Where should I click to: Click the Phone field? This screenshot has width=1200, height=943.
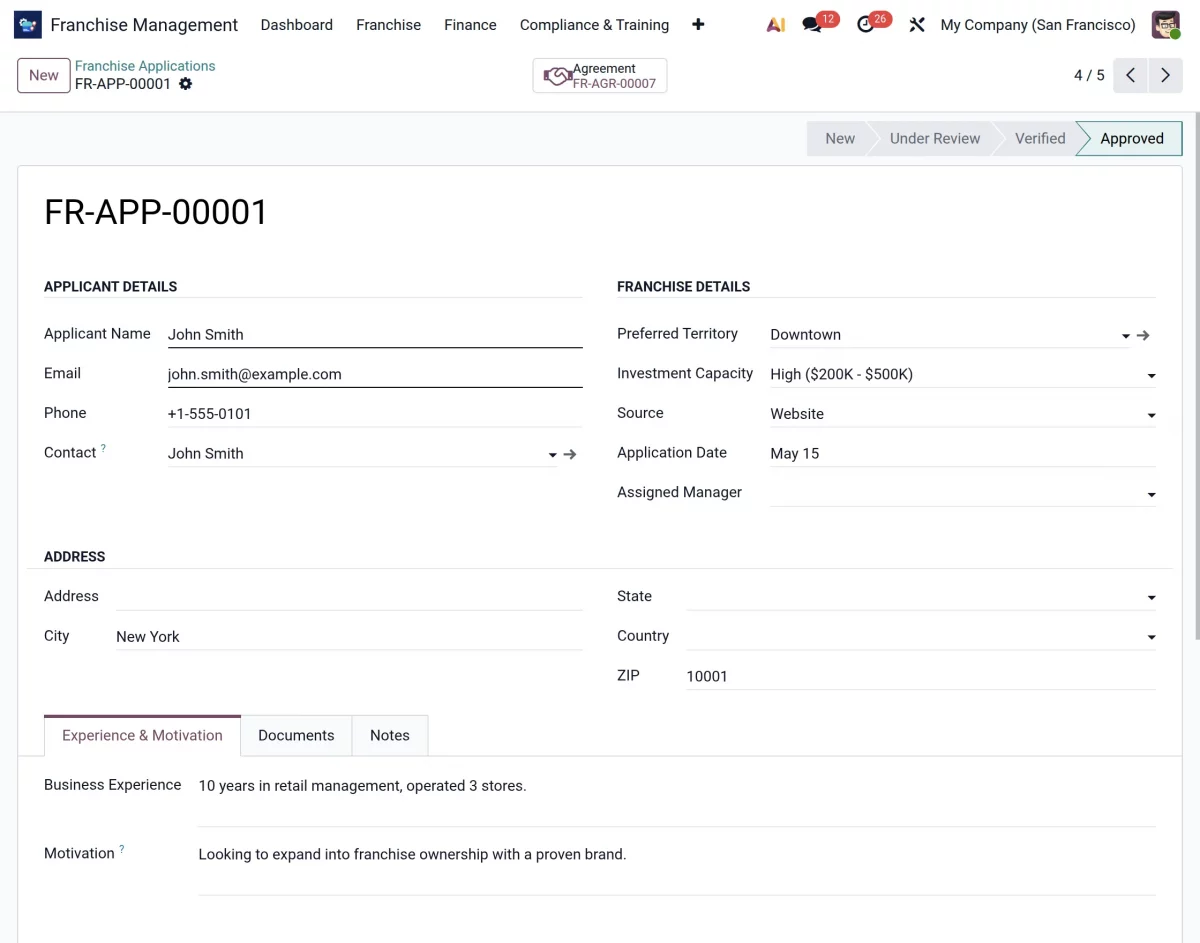(375, 414)
